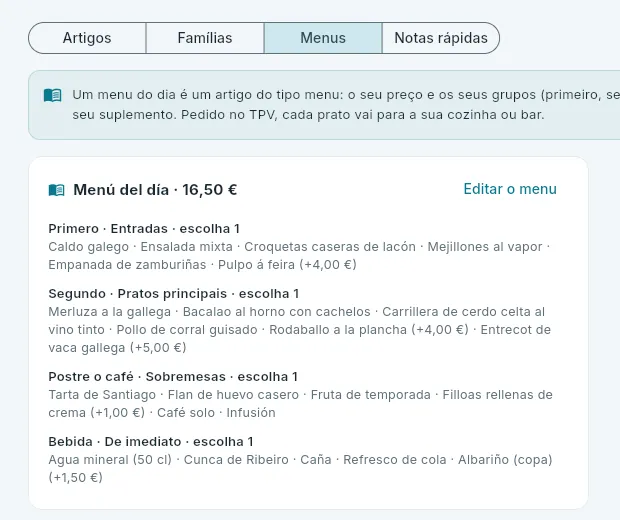
Task: Select the Menú del día · 16,50 € heading
Action: point(155,190)
